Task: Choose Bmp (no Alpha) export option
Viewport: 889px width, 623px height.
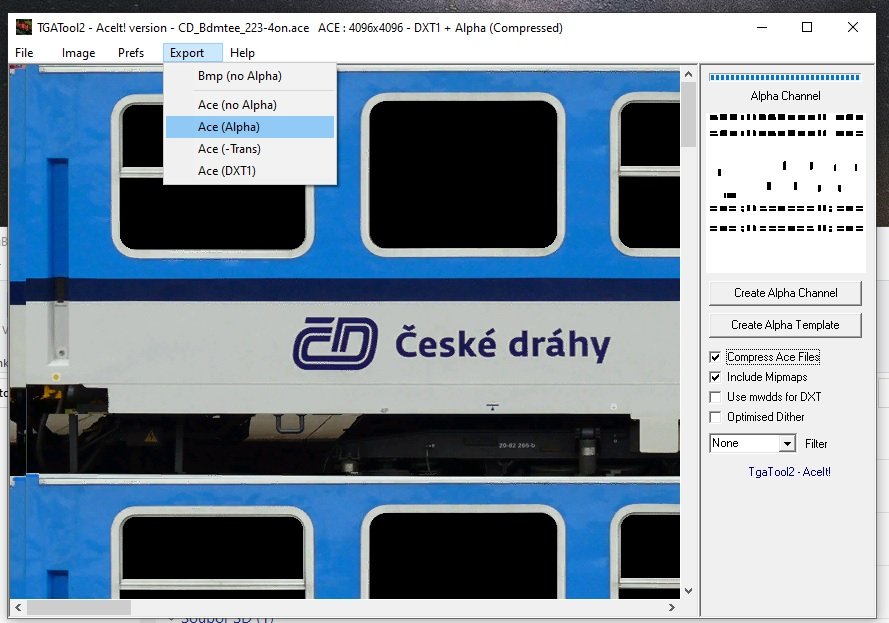Action: (x=239, y=76)
